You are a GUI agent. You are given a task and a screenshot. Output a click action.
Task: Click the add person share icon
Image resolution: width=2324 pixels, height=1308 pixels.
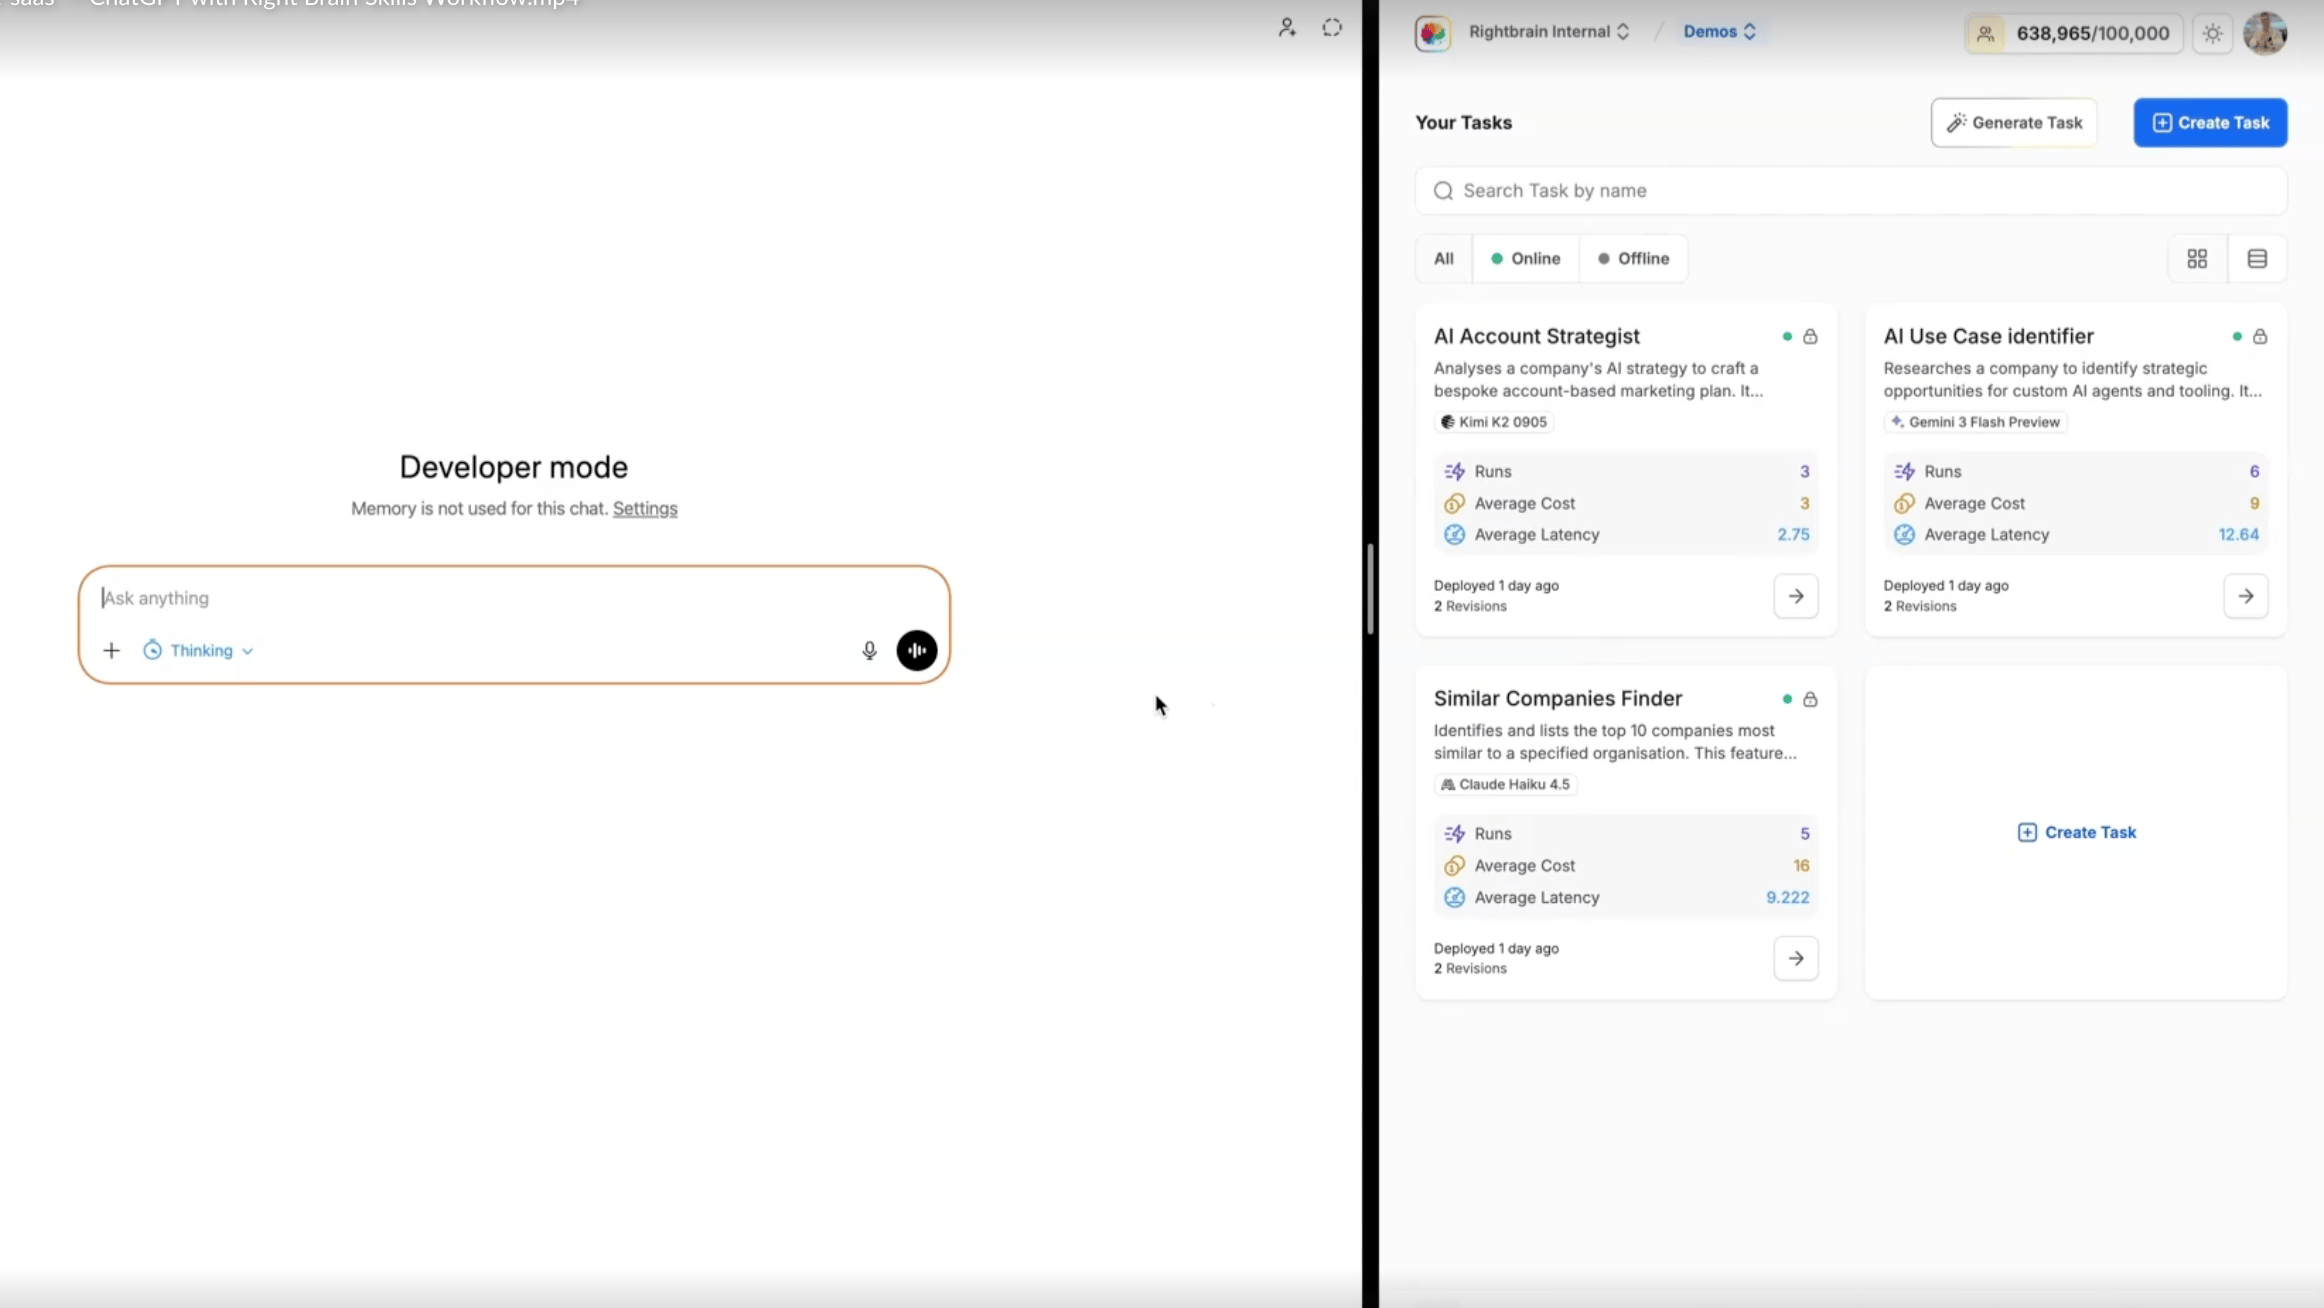[1287, 28]
